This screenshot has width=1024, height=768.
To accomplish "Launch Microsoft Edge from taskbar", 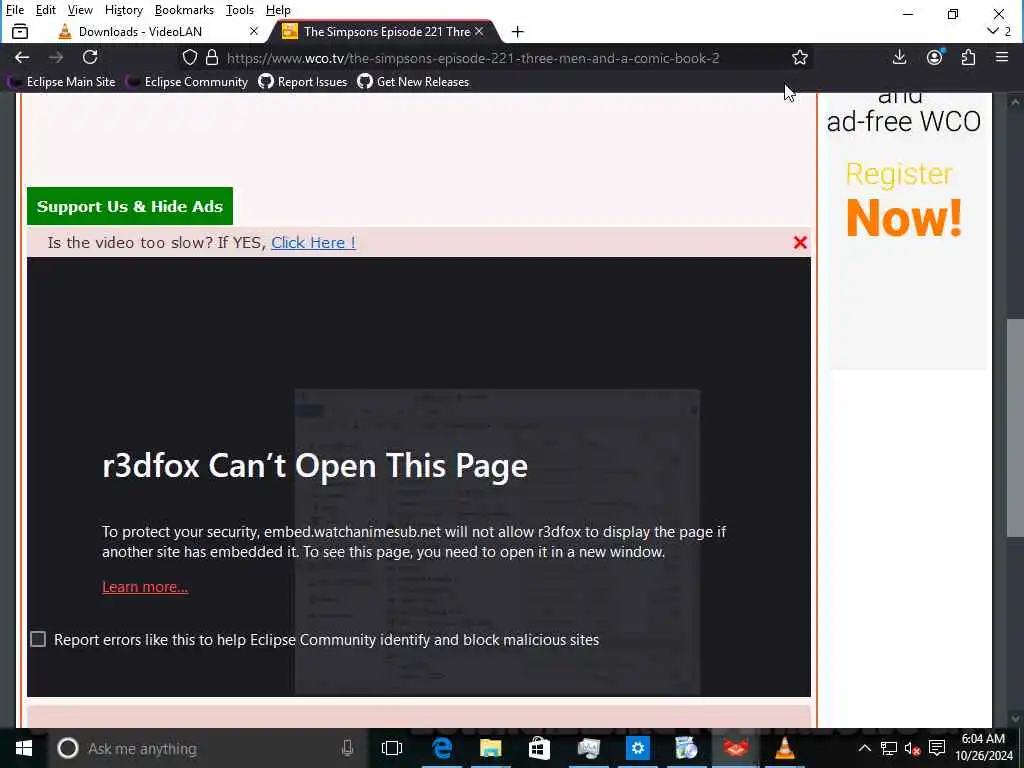I will (x=441, y=748).
